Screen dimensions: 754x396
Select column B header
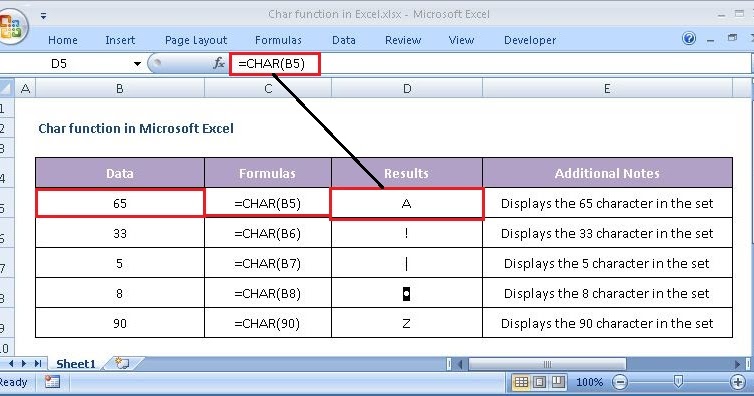120,89
